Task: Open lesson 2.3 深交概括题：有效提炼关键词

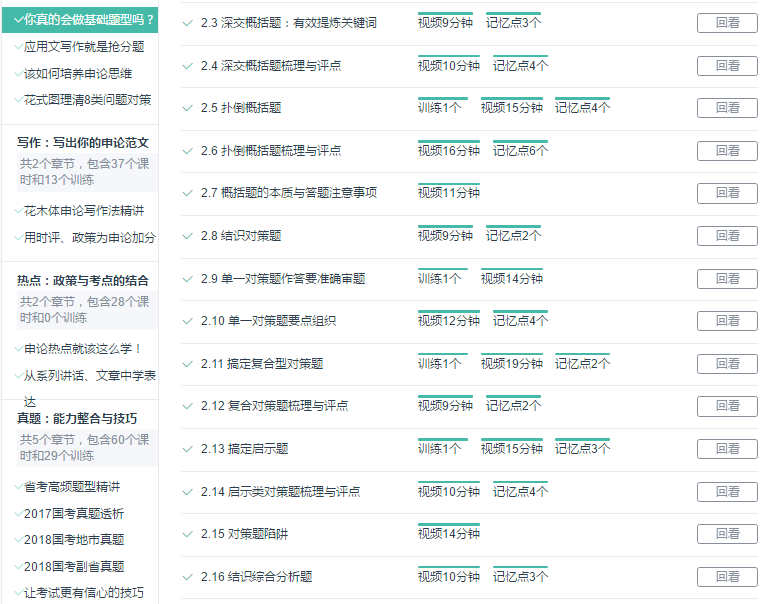Action: (x=289, y=23)
